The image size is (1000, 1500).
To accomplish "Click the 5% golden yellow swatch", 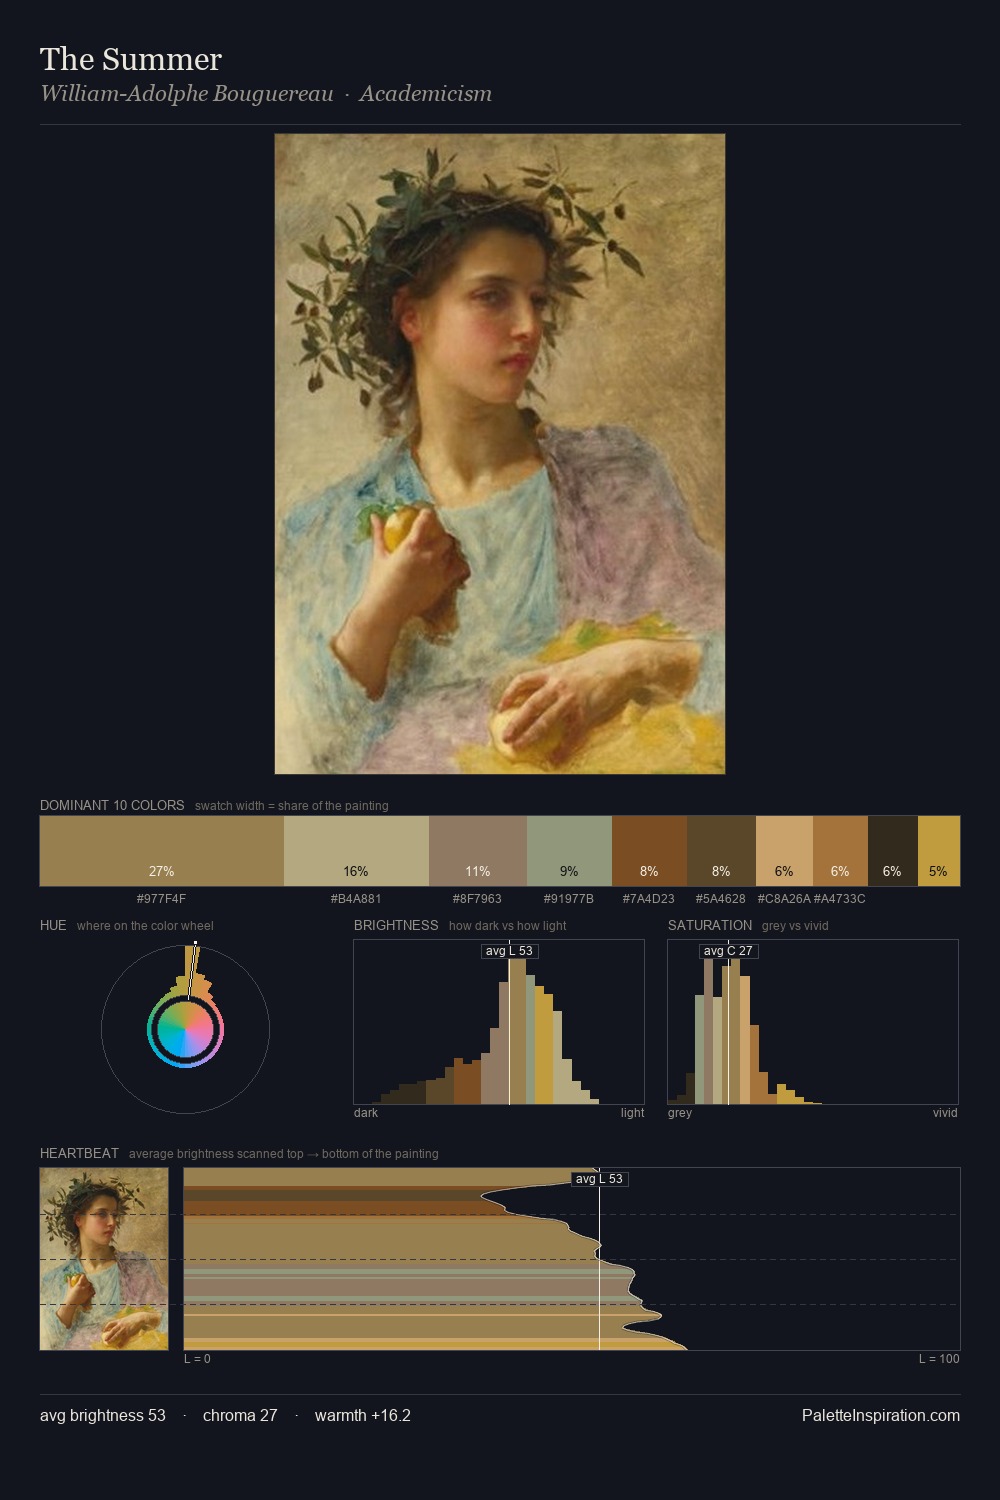I will pos(939,851).
